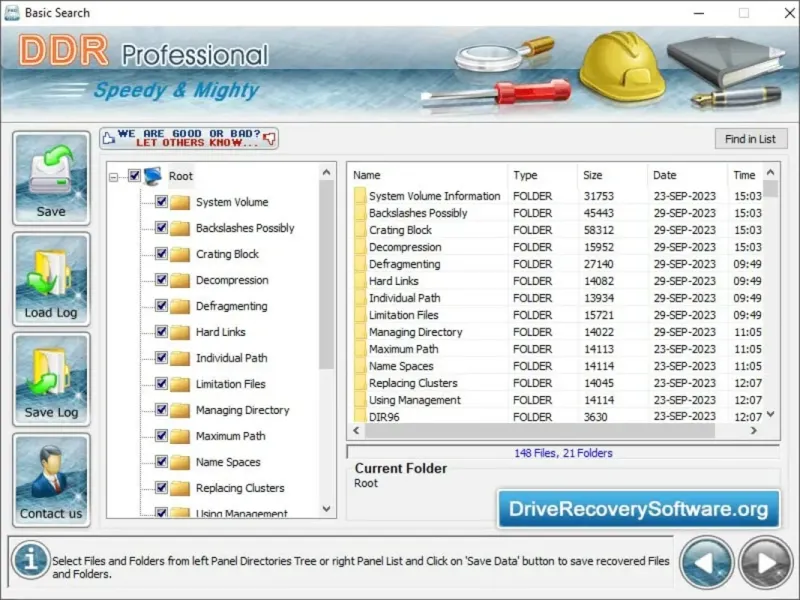Click the file list scroll right arrow
Image resolution: width=800 pixels, height=600 pixels.
(x=754, y=430)
